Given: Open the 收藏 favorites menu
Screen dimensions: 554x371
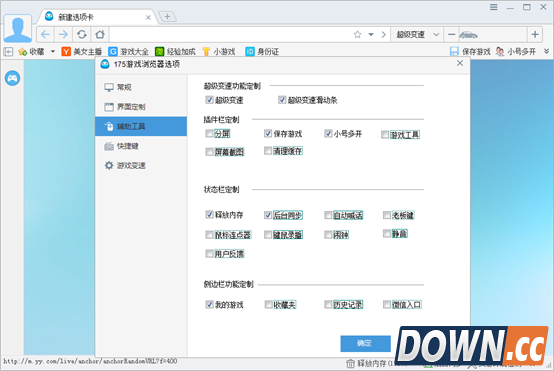Looking at the screenshot, I should (31, 52).
